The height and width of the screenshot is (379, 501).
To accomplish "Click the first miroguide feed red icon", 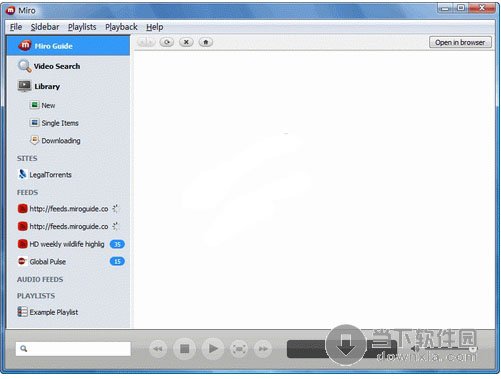I will (22, 209).
